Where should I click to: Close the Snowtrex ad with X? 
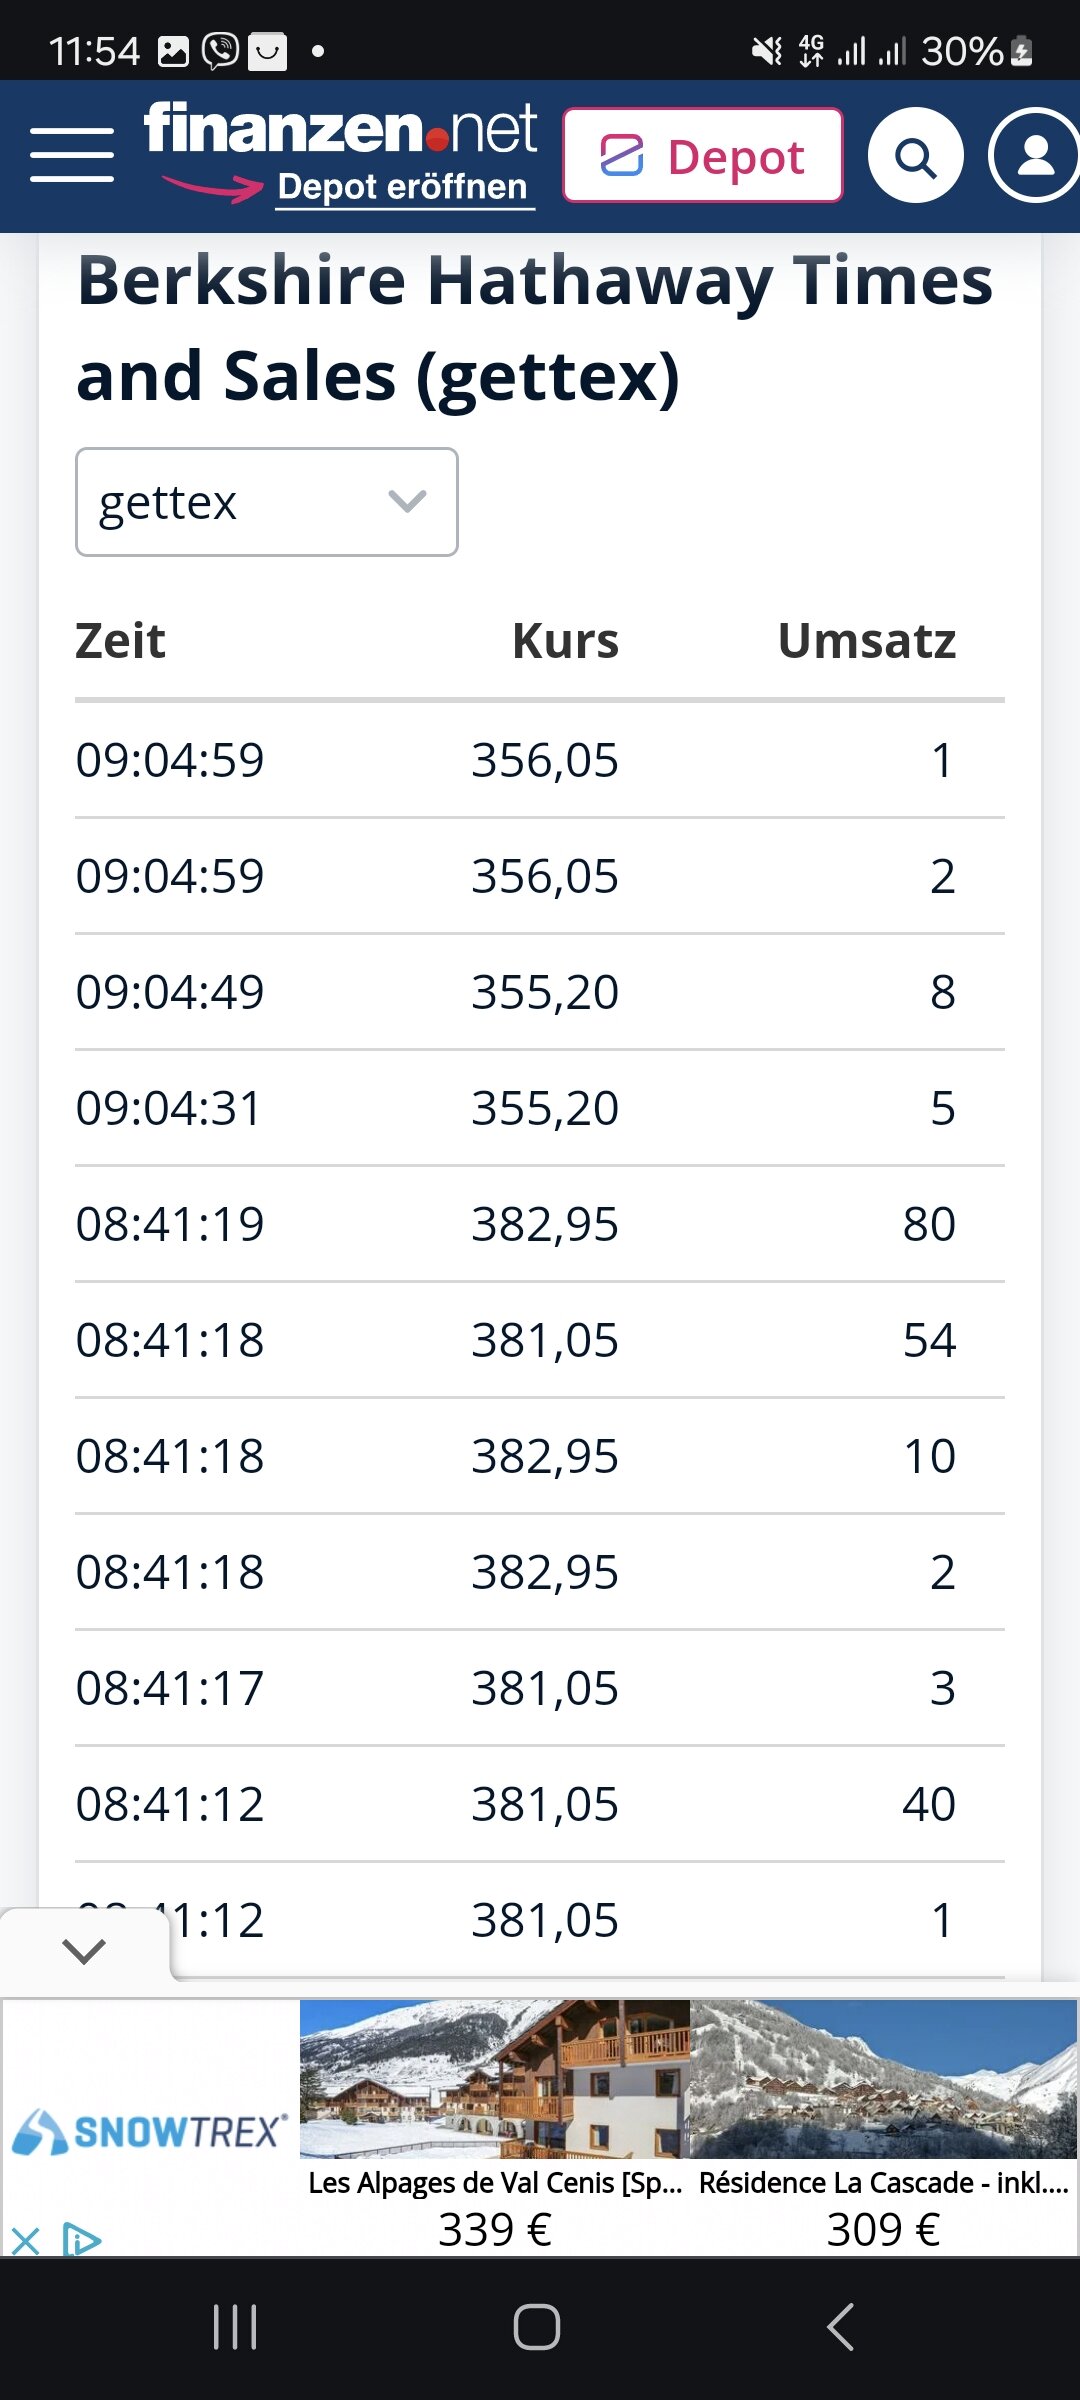point(26,2240)
